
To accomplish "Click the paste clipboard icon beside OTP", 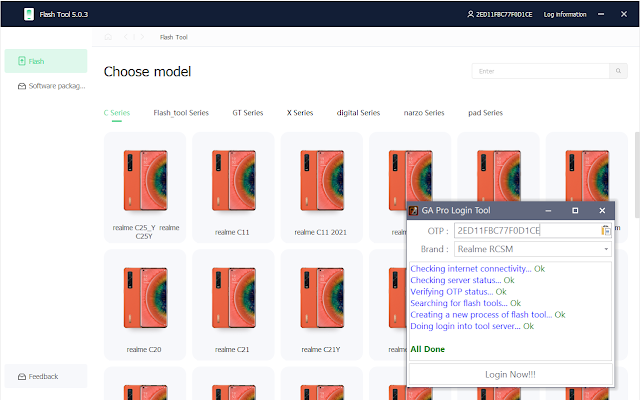I will point(606,230).
